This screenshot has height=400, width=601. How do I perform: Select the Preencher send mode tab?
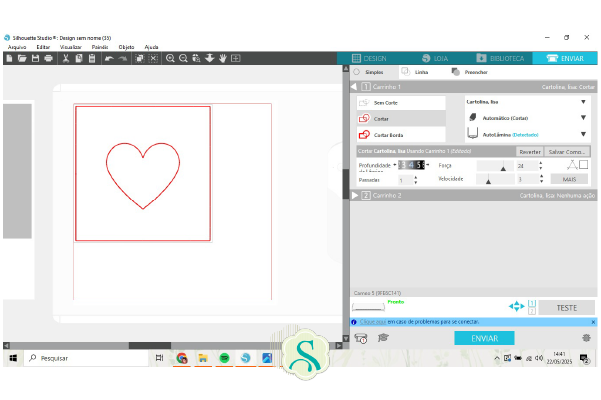470,72
